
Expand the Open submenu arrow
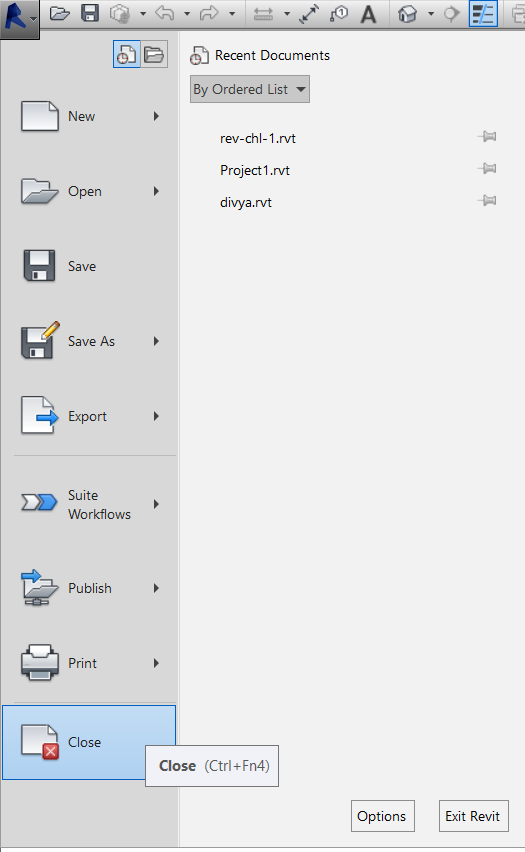156,191
